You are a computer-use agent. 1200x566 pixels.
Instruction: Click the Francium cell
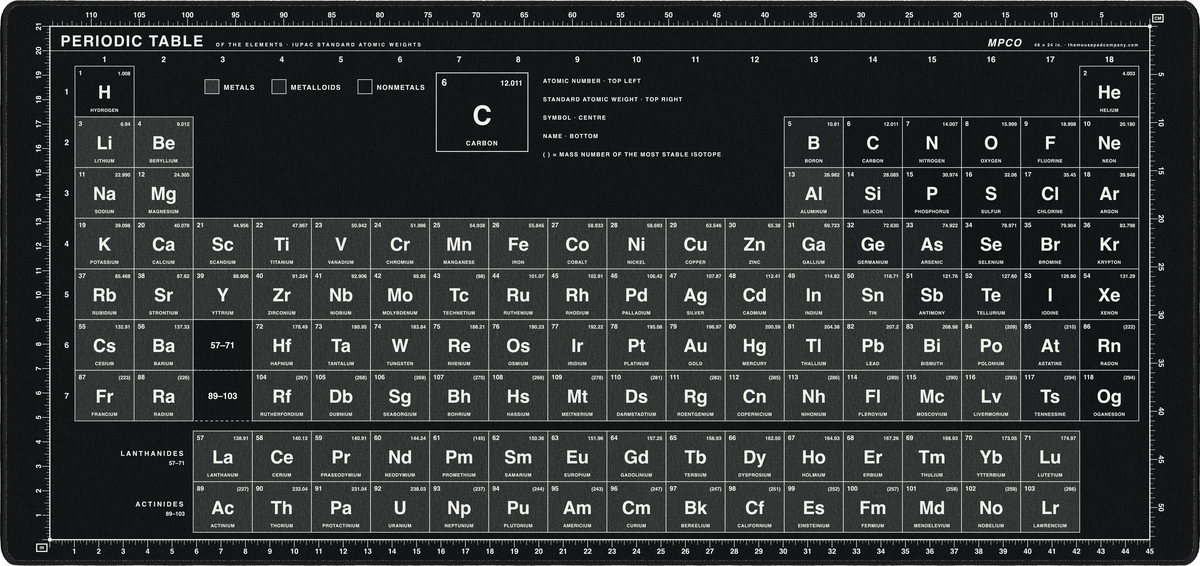point(104,396)
